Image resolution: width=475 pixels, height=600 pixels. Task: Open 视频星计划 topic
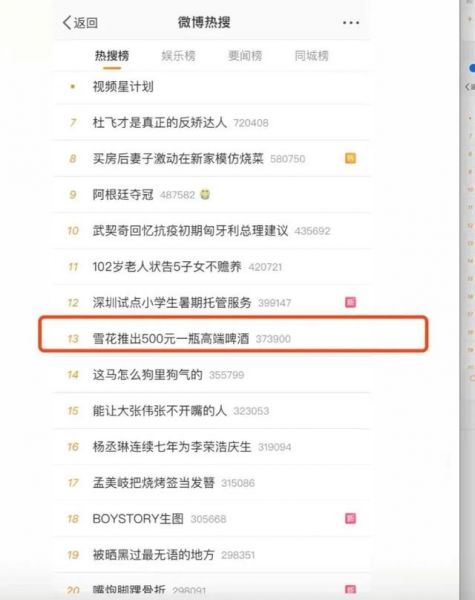pyautogui.click(x=123, y=86)
